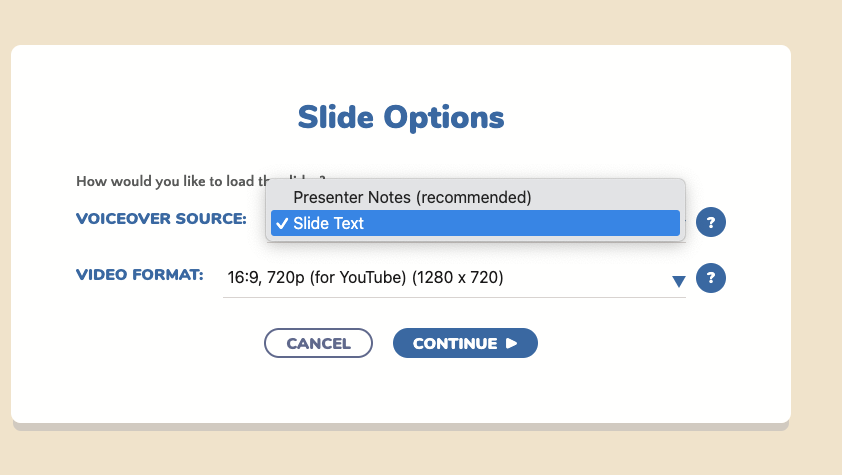
Task: Click the dialog's bottom shadow edge
Action: point(400,427)
